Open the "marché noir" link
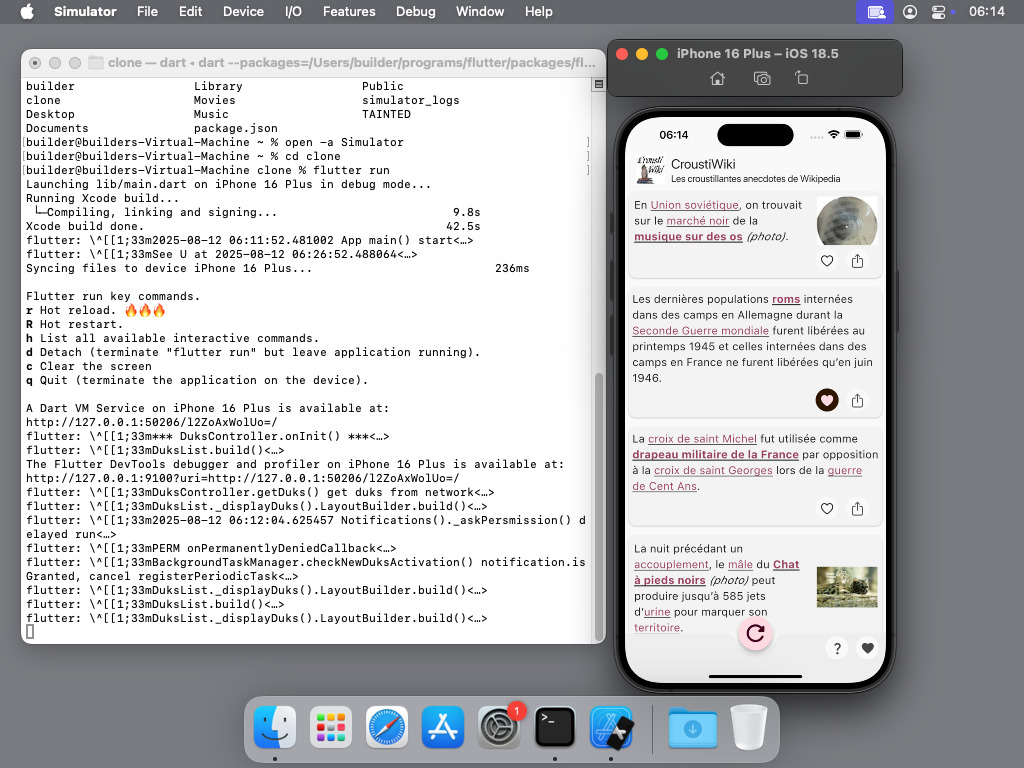Viewport: 1024px width, 768px height. (698, 221)
